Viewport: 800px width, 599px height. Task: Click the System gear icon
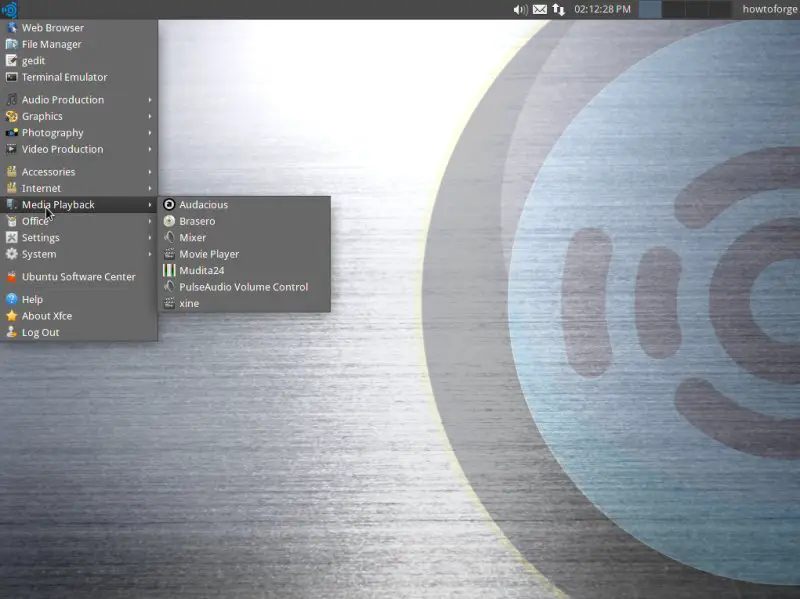(11, 254)
